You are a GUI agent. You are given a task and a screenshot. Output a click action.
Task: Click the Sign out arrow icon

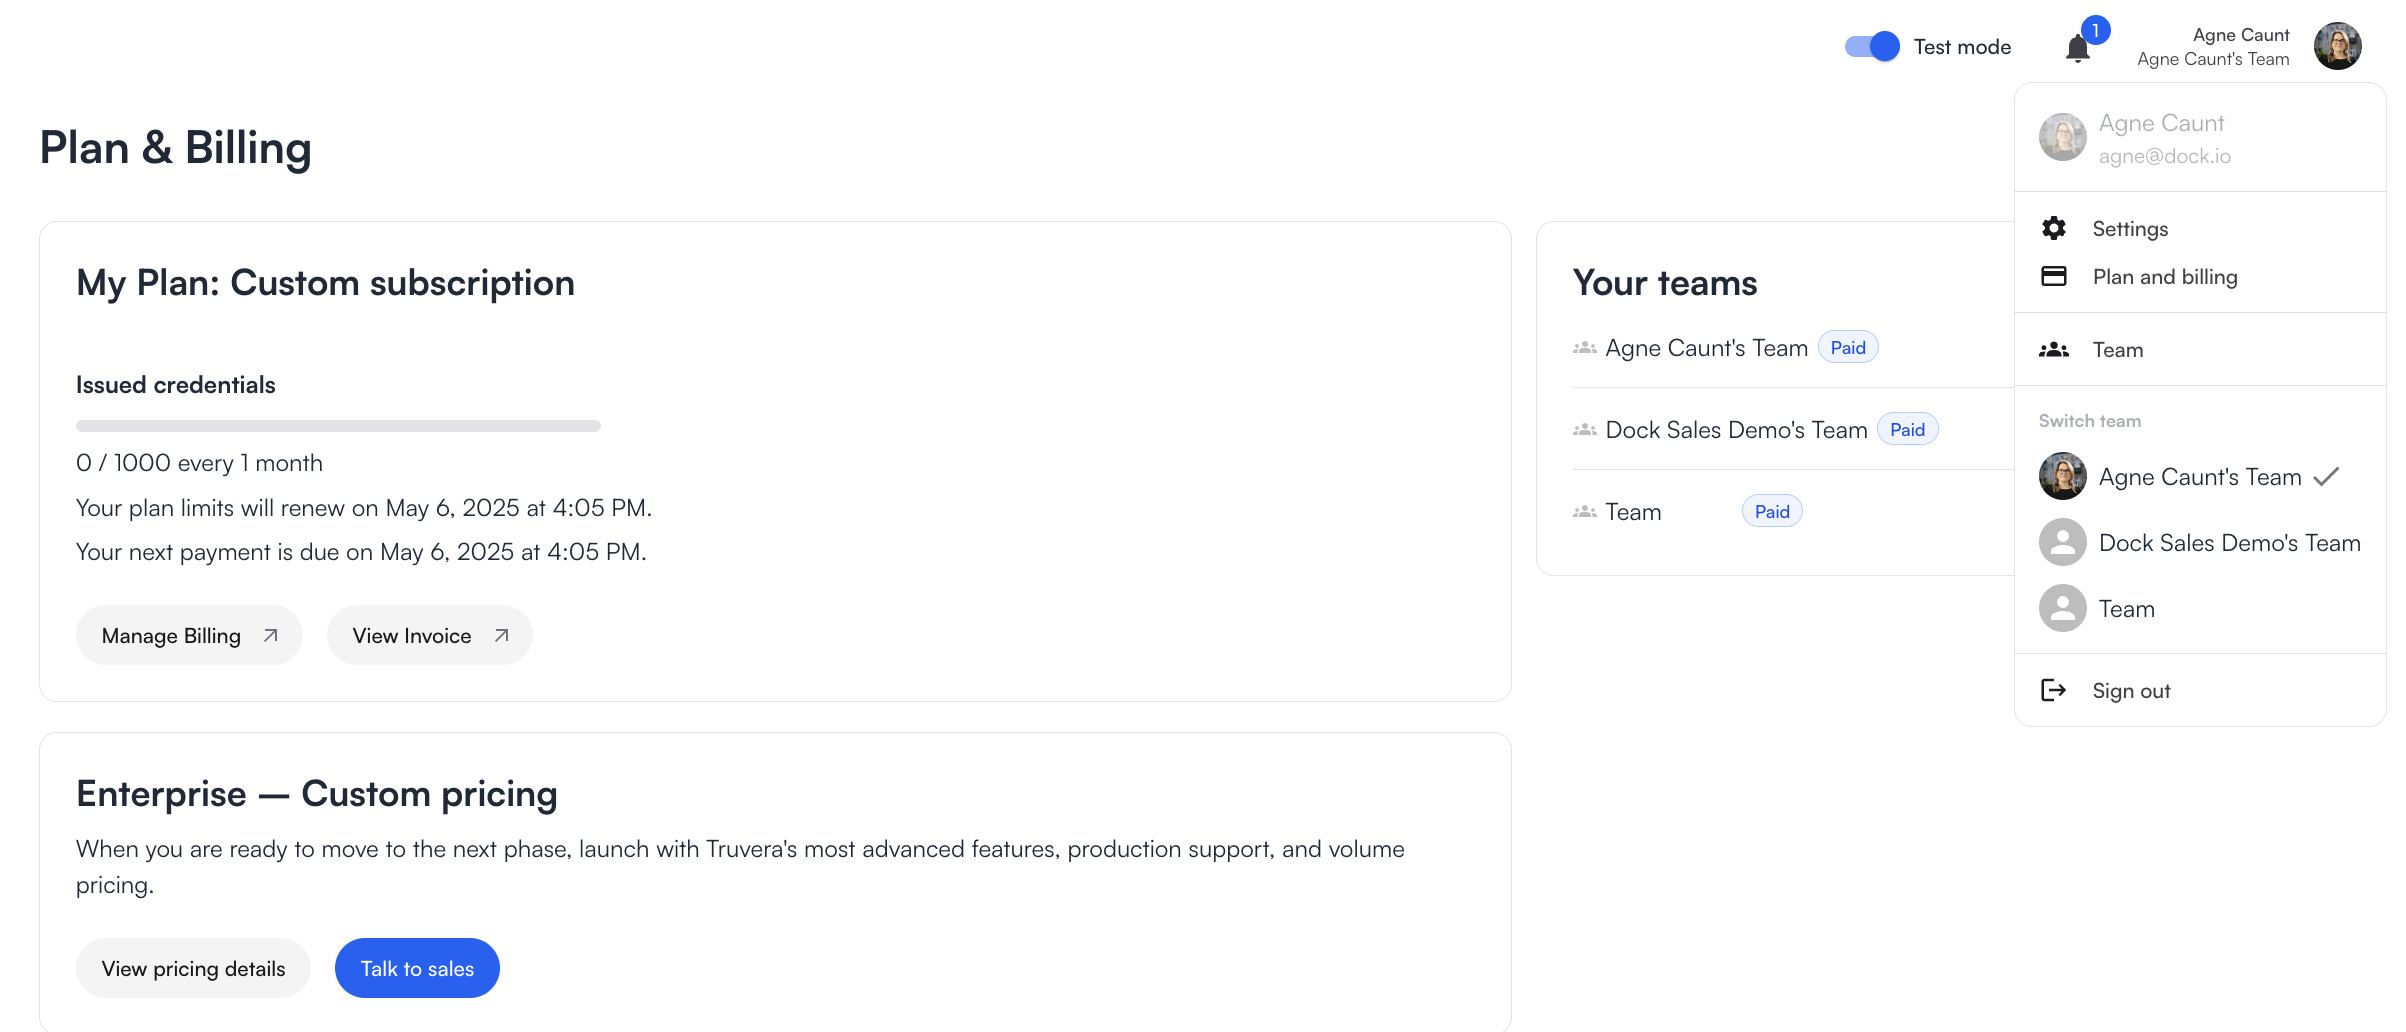click(2053, 690)
